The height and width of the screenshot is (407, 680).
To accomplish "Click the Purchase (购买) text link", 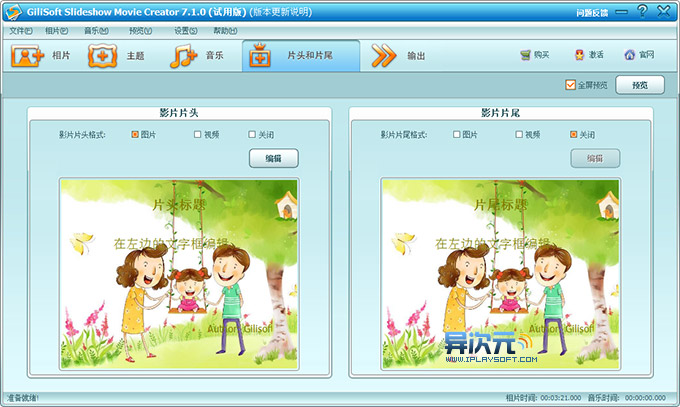I will click(x=542, y=55).
